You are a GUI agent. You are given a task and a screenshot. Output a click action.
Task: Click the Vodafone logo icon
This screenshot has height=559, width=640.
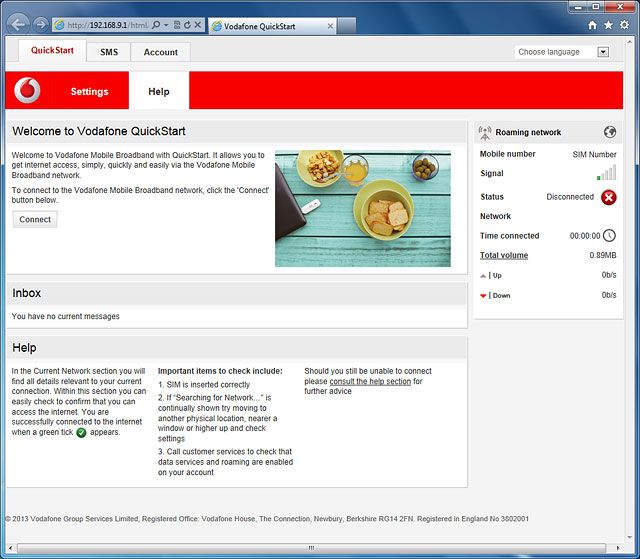(x=28, y=91)
